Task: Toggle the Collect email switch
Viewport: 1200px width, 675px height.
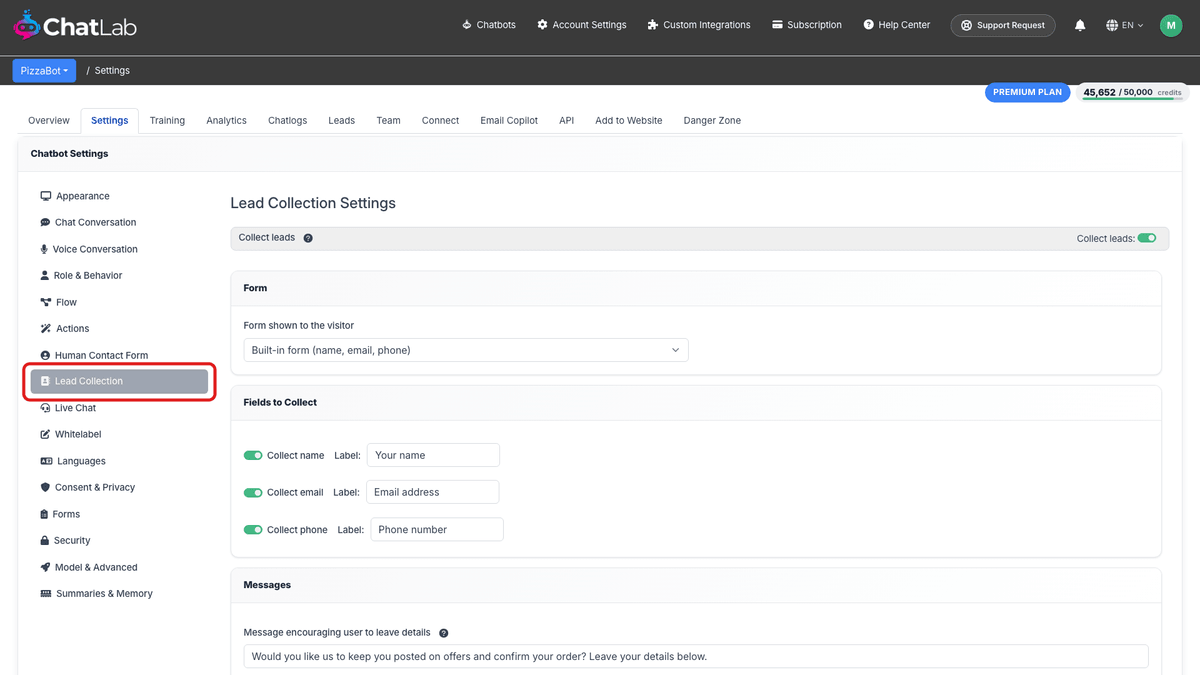Action: pyautogui.click(x=253, y=492)
